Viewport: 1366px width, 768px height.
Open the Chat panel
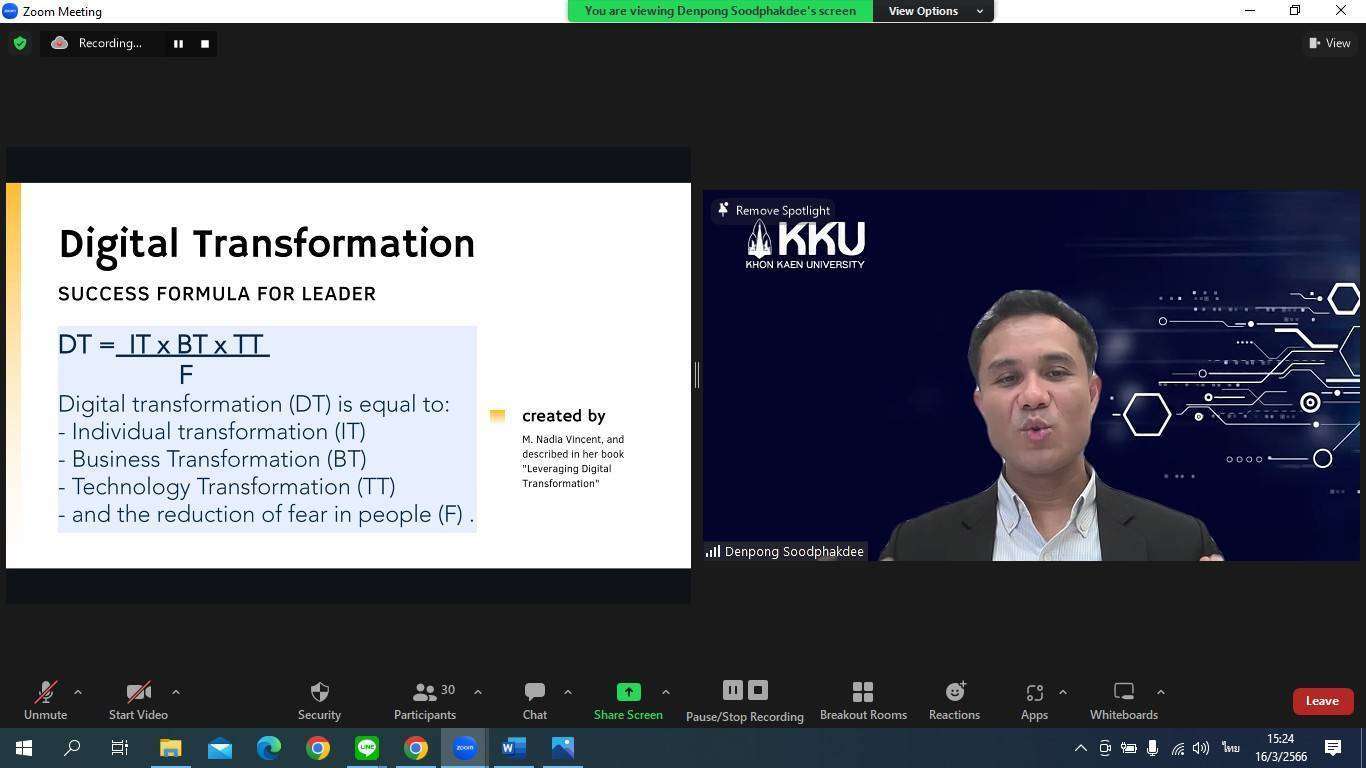pyautogui.click(x=535, y=701)
